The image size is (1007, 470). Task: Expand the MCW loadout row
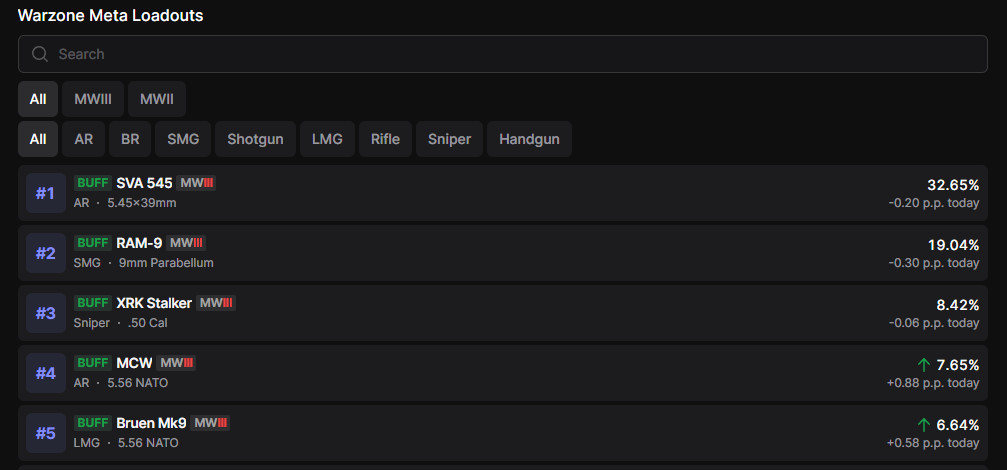(500, 373)
